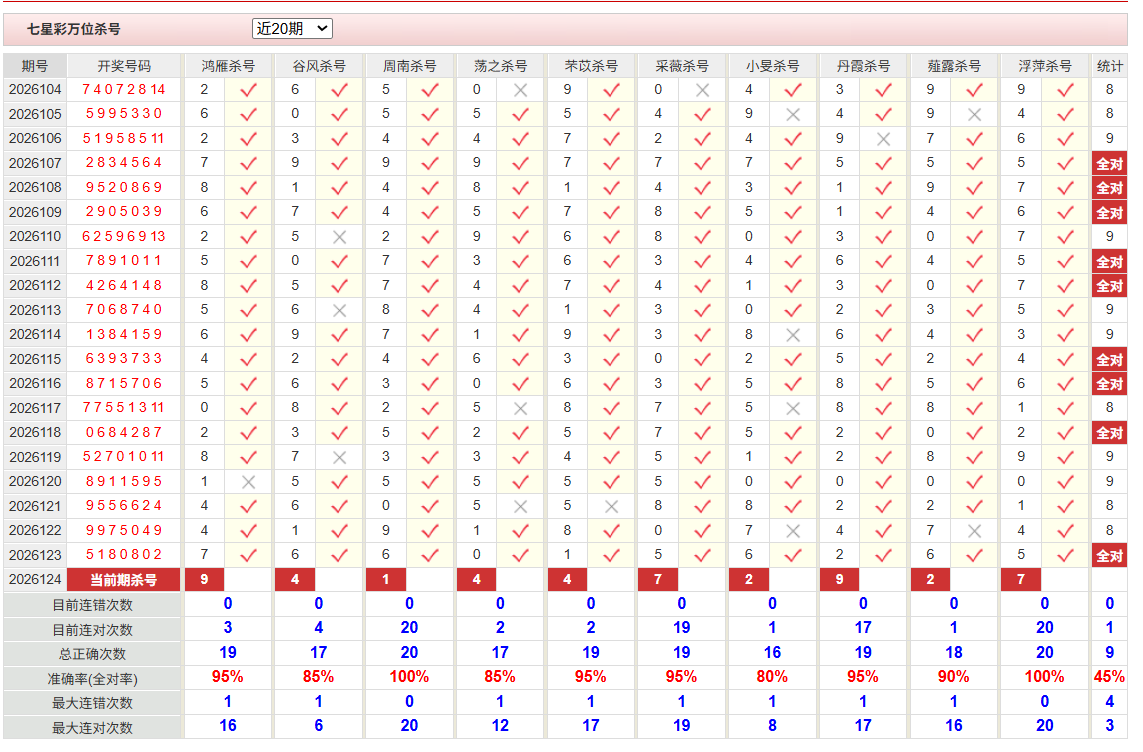
Task: Select the 浮萍杀号 column header
Action: [1045, 66]
